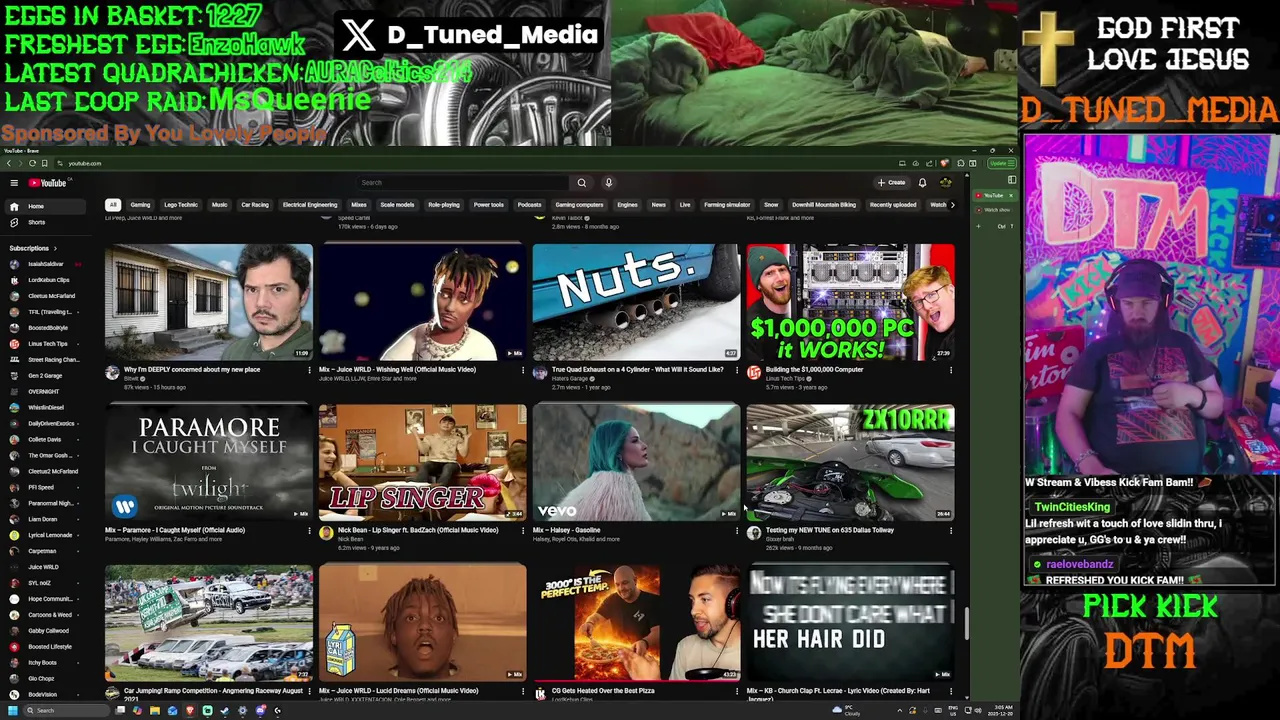Click the Brave Shields lion icon

coord(945,163)
